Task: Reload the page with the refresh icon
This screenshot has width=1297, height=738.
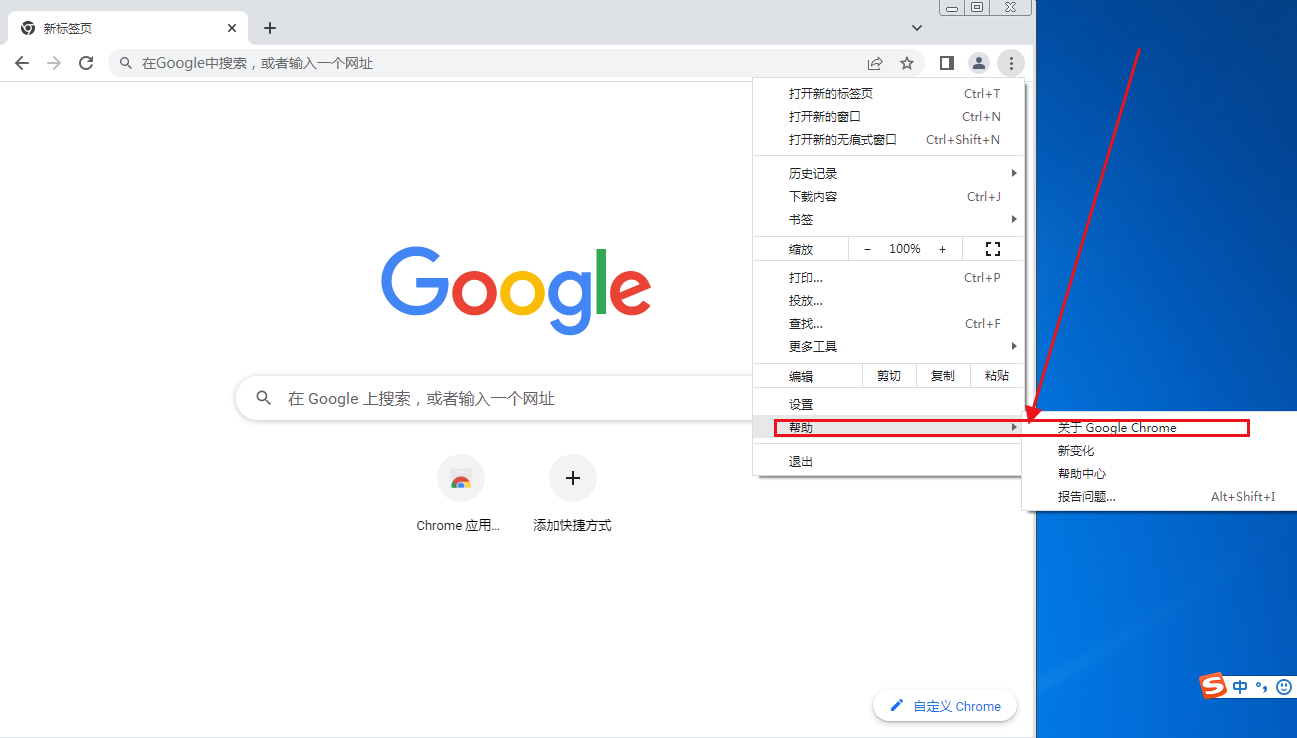Action: tap(86, 63)
